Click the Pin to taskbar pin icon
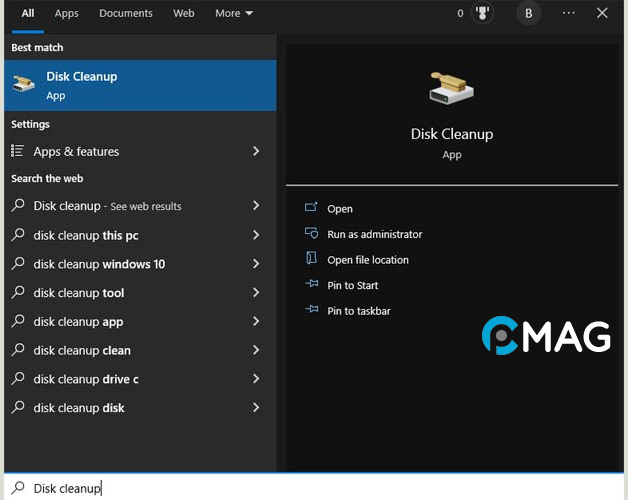Viewport: 628px width, 500px height. tap(310, 311)
